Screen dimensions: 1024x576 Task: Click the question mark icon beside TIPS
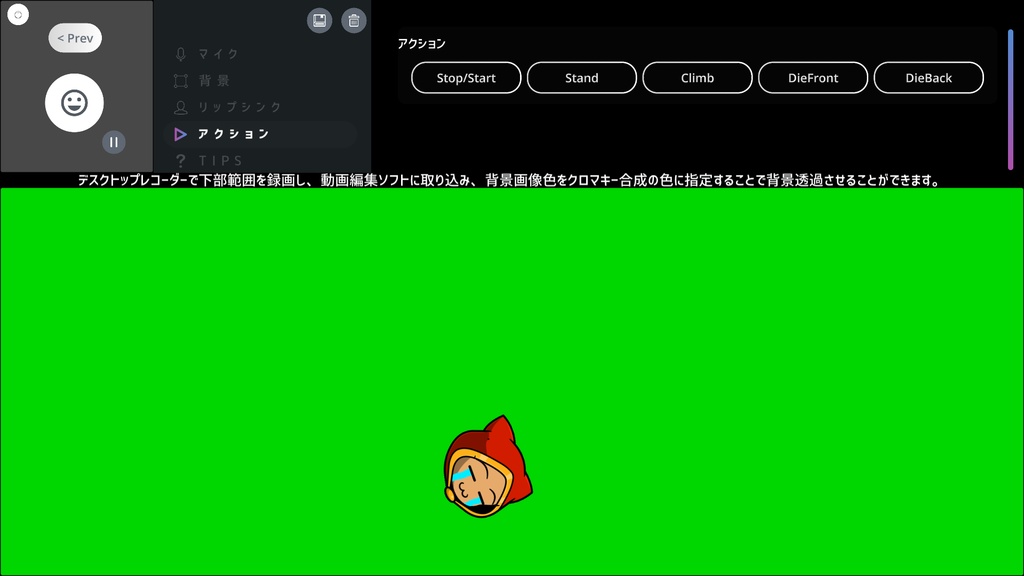[181, 160]
